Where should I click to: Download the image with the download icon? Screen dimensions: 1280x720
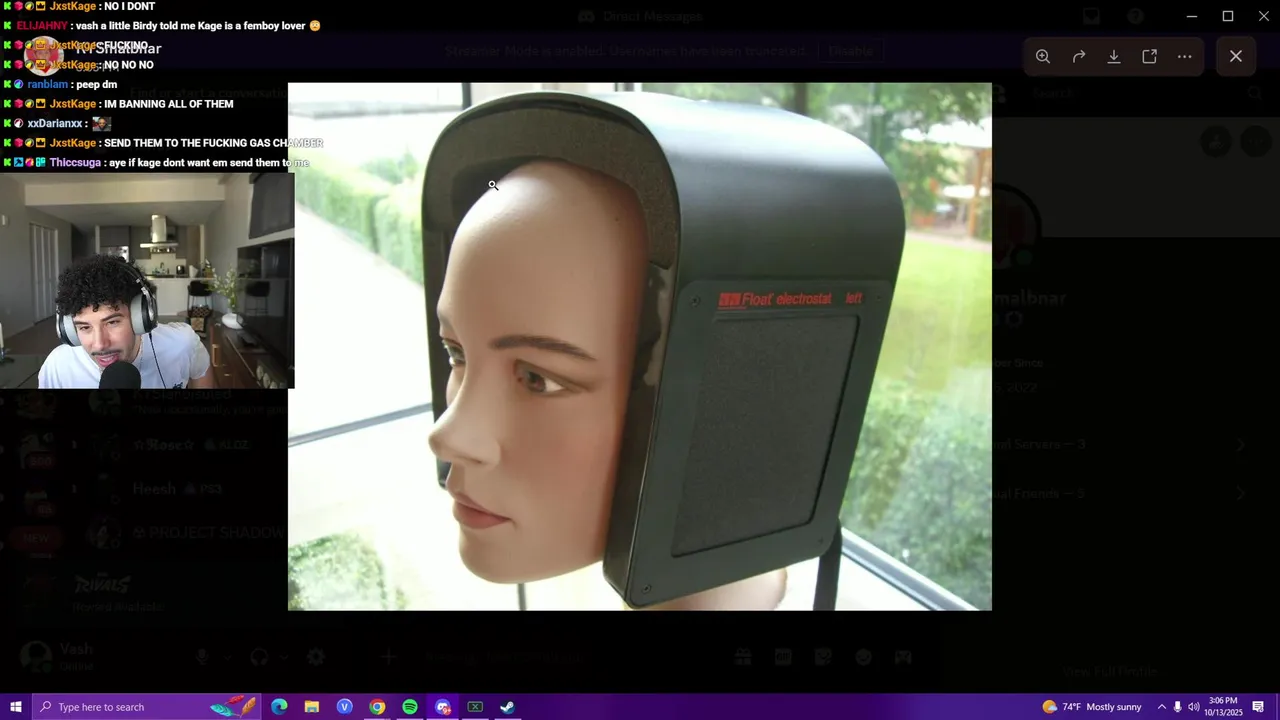tap(1114, 57)
